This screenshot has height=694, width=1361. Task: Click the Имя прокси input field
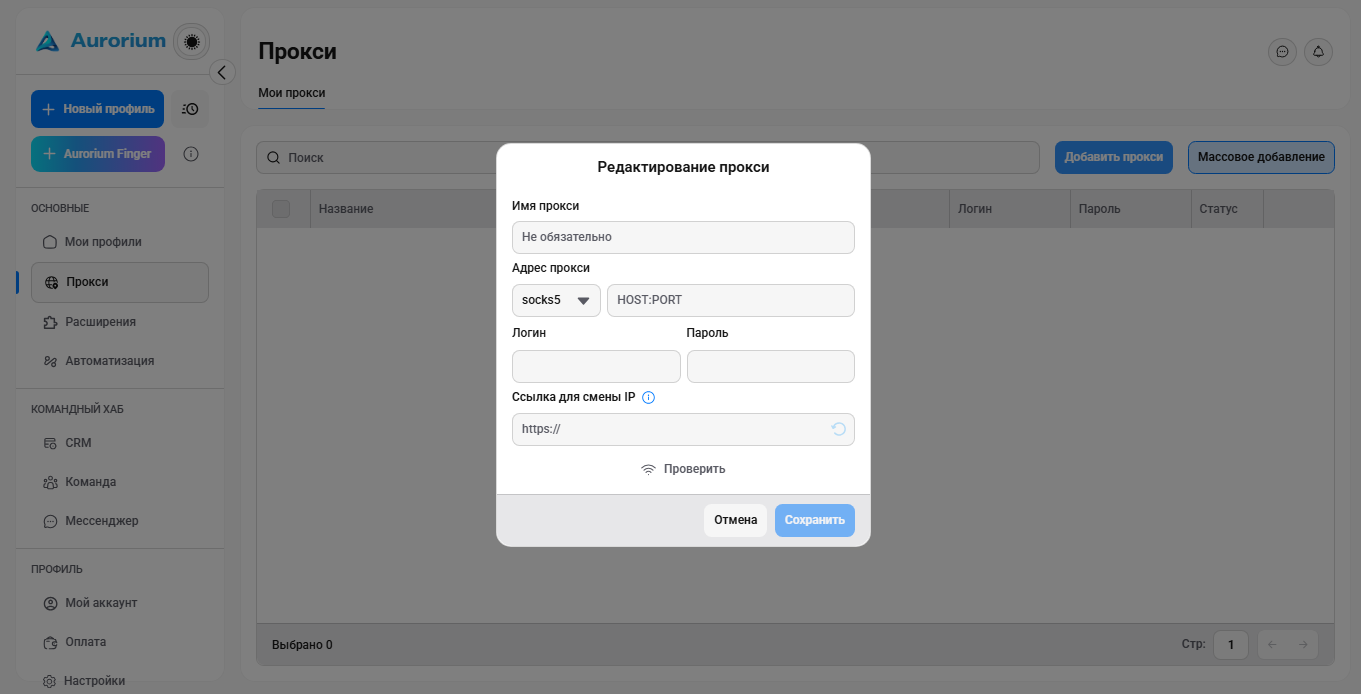click(x=683, y=237)
